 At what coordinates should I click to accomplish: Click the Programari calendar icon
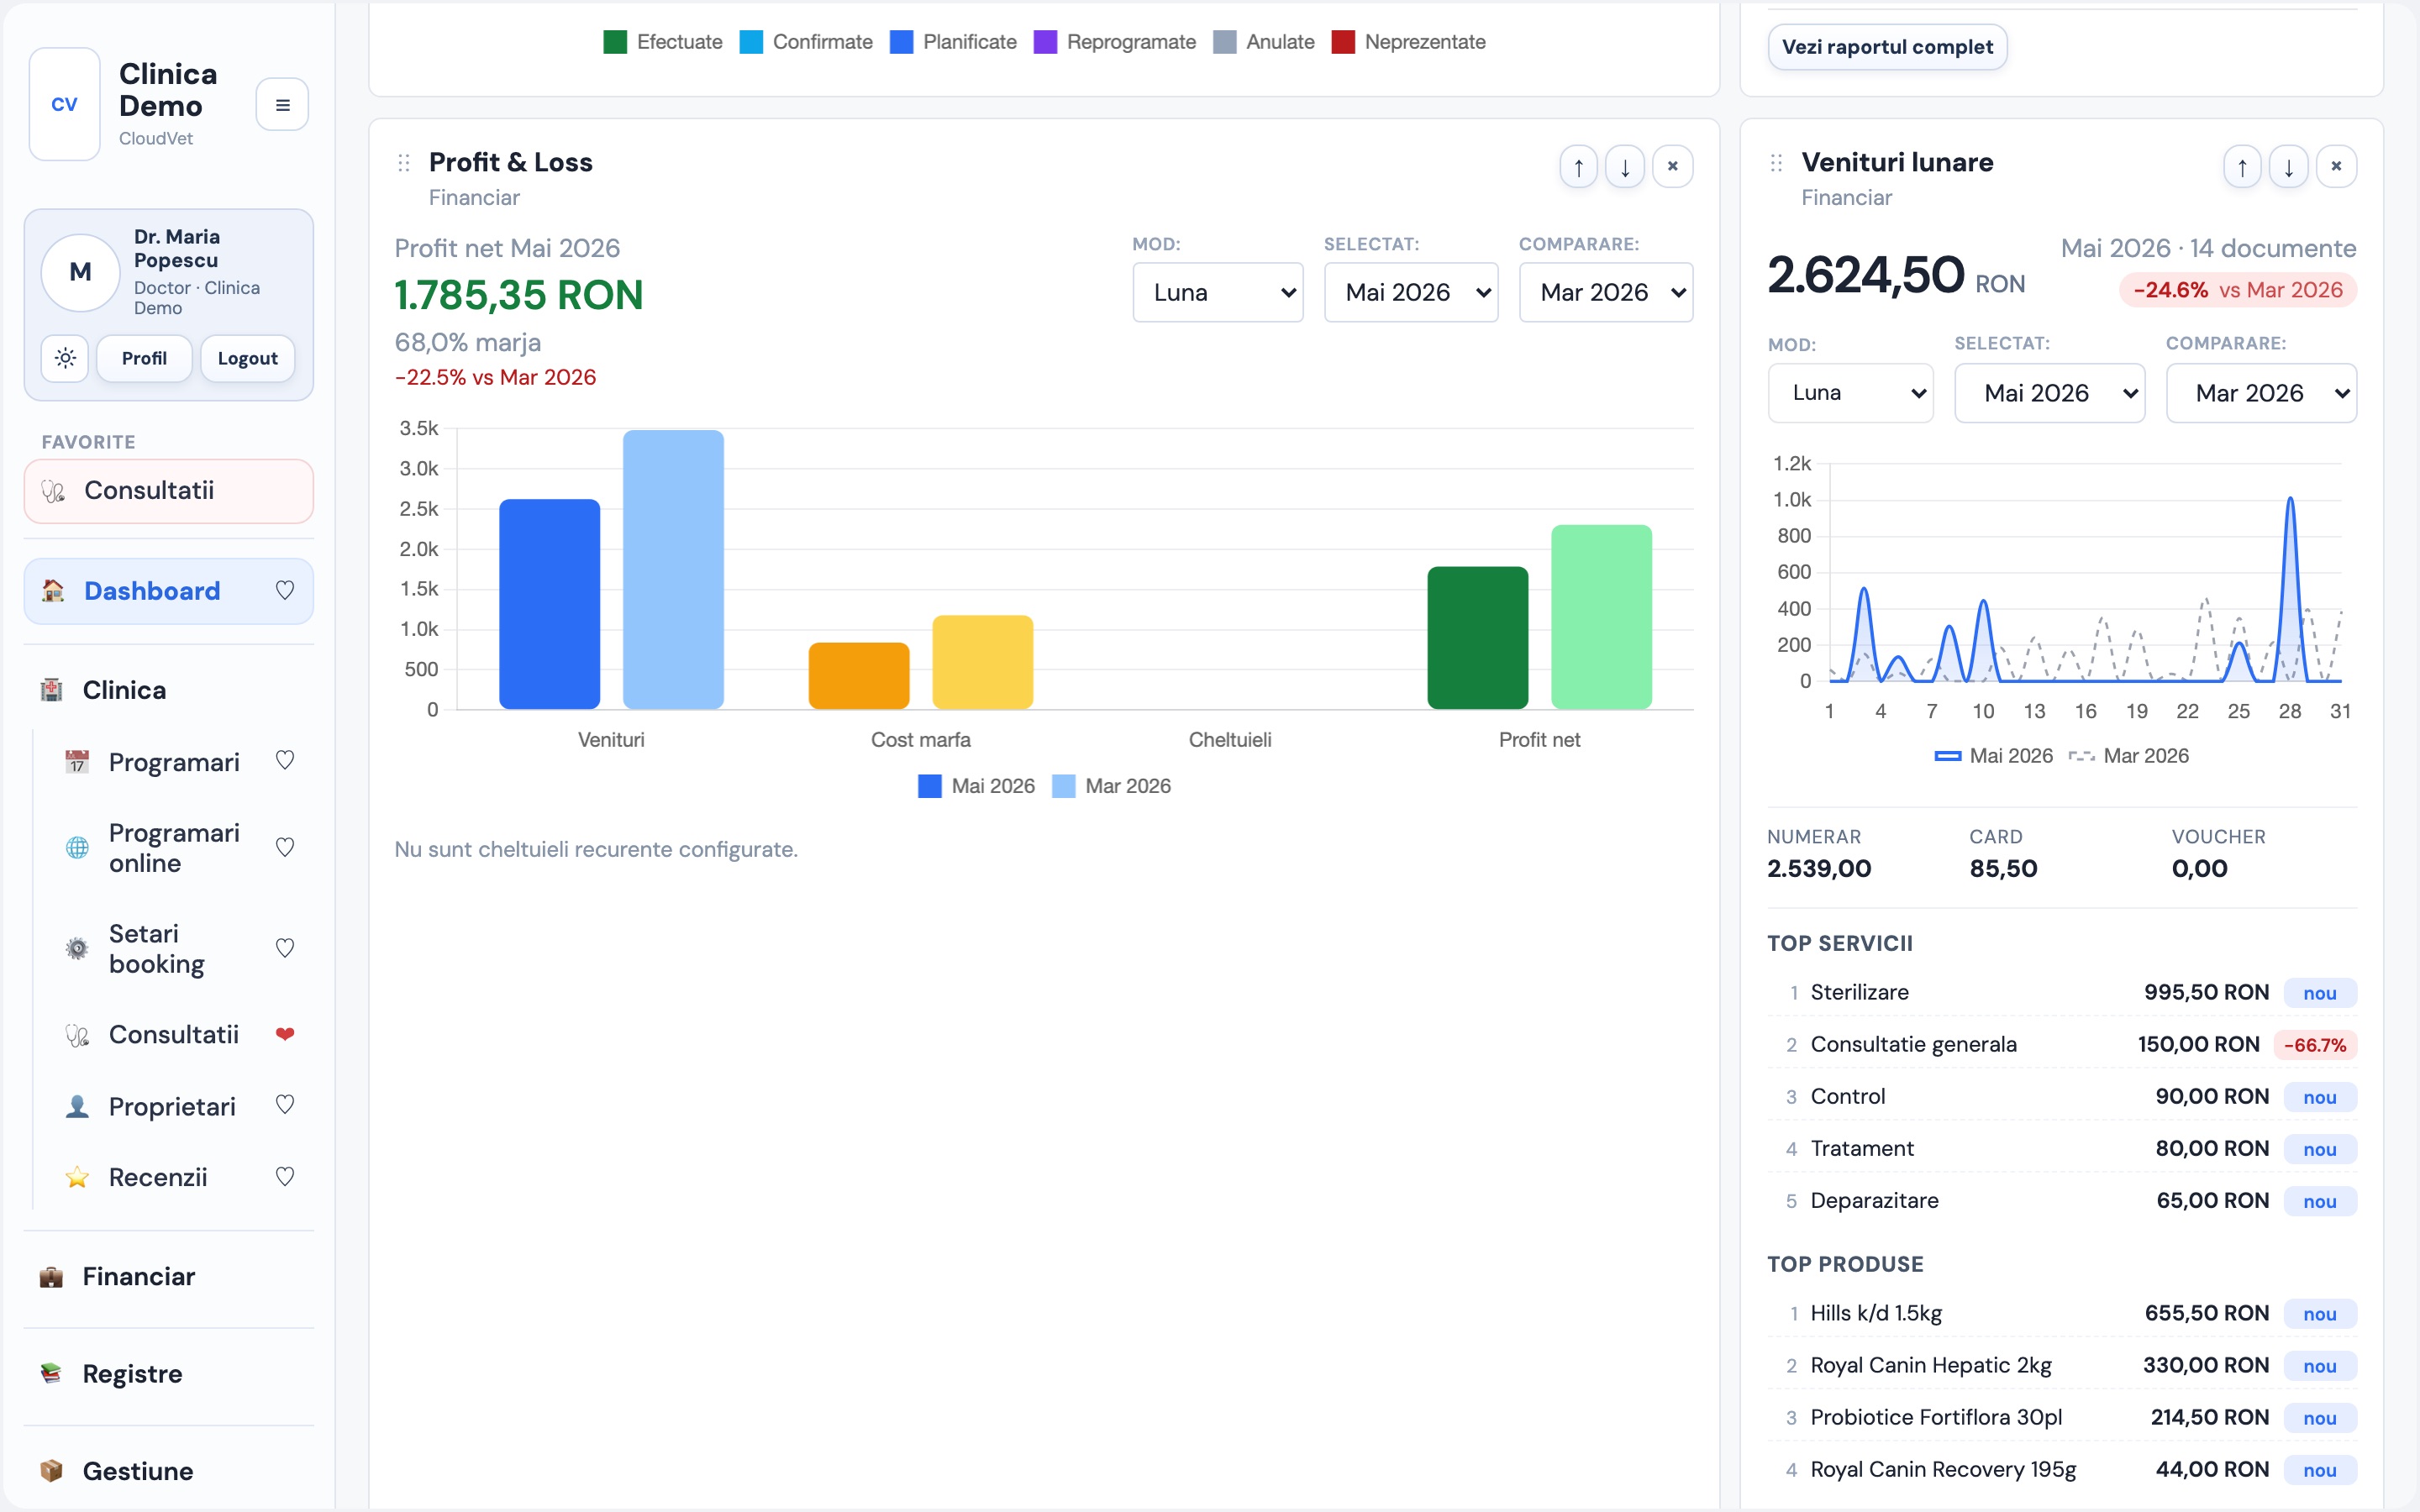pyautogui.click(x=77, y=762)
